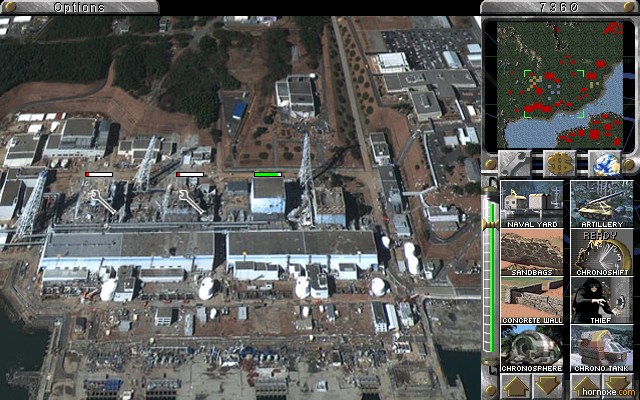Toggle the world map view button
This screenshot has height=400, width=640.
click(x=603, y=163)
